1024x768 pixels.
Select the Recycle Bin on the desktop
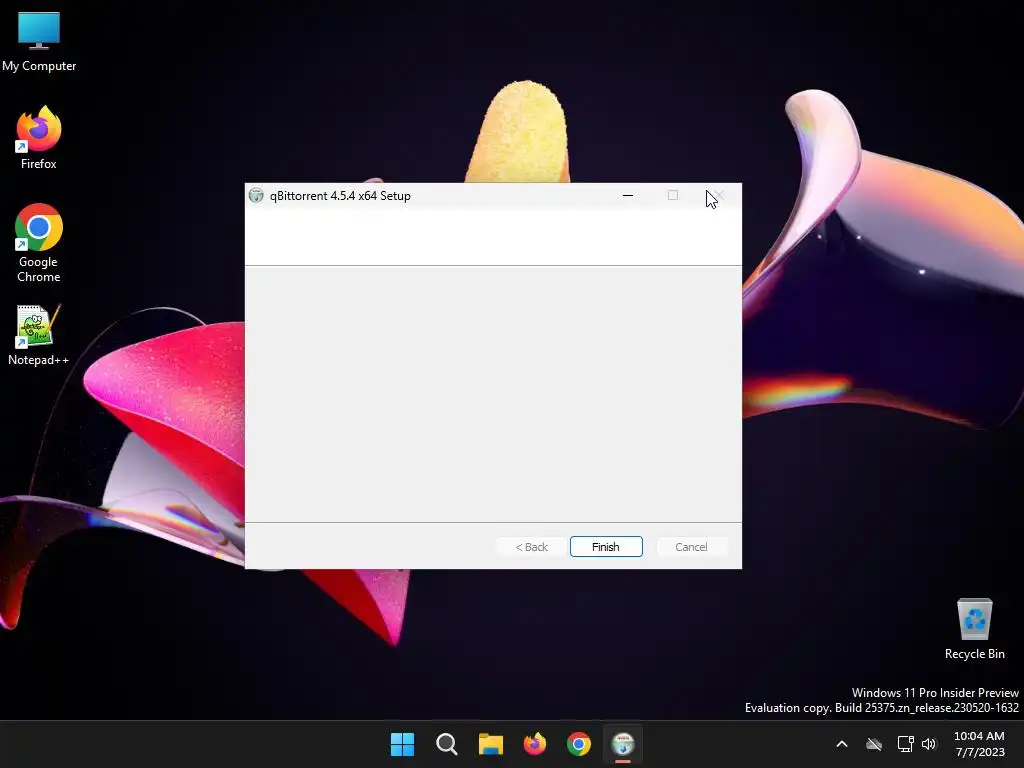point(974,629)
